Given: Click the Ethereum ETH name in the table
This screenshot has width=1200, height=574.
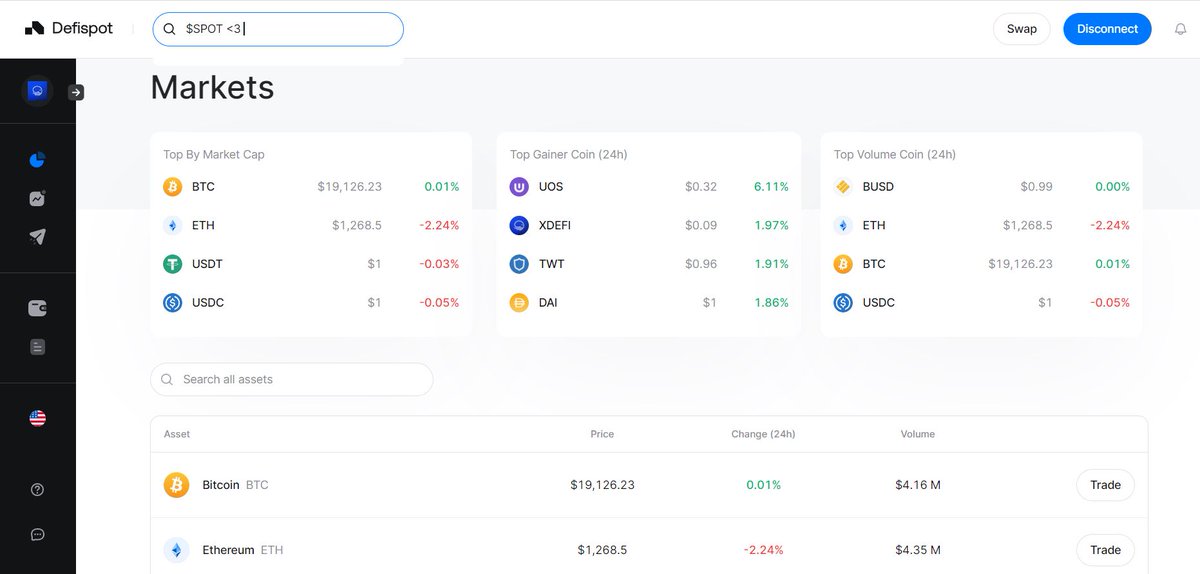Looking at the screenshot, I should point(243,550).
